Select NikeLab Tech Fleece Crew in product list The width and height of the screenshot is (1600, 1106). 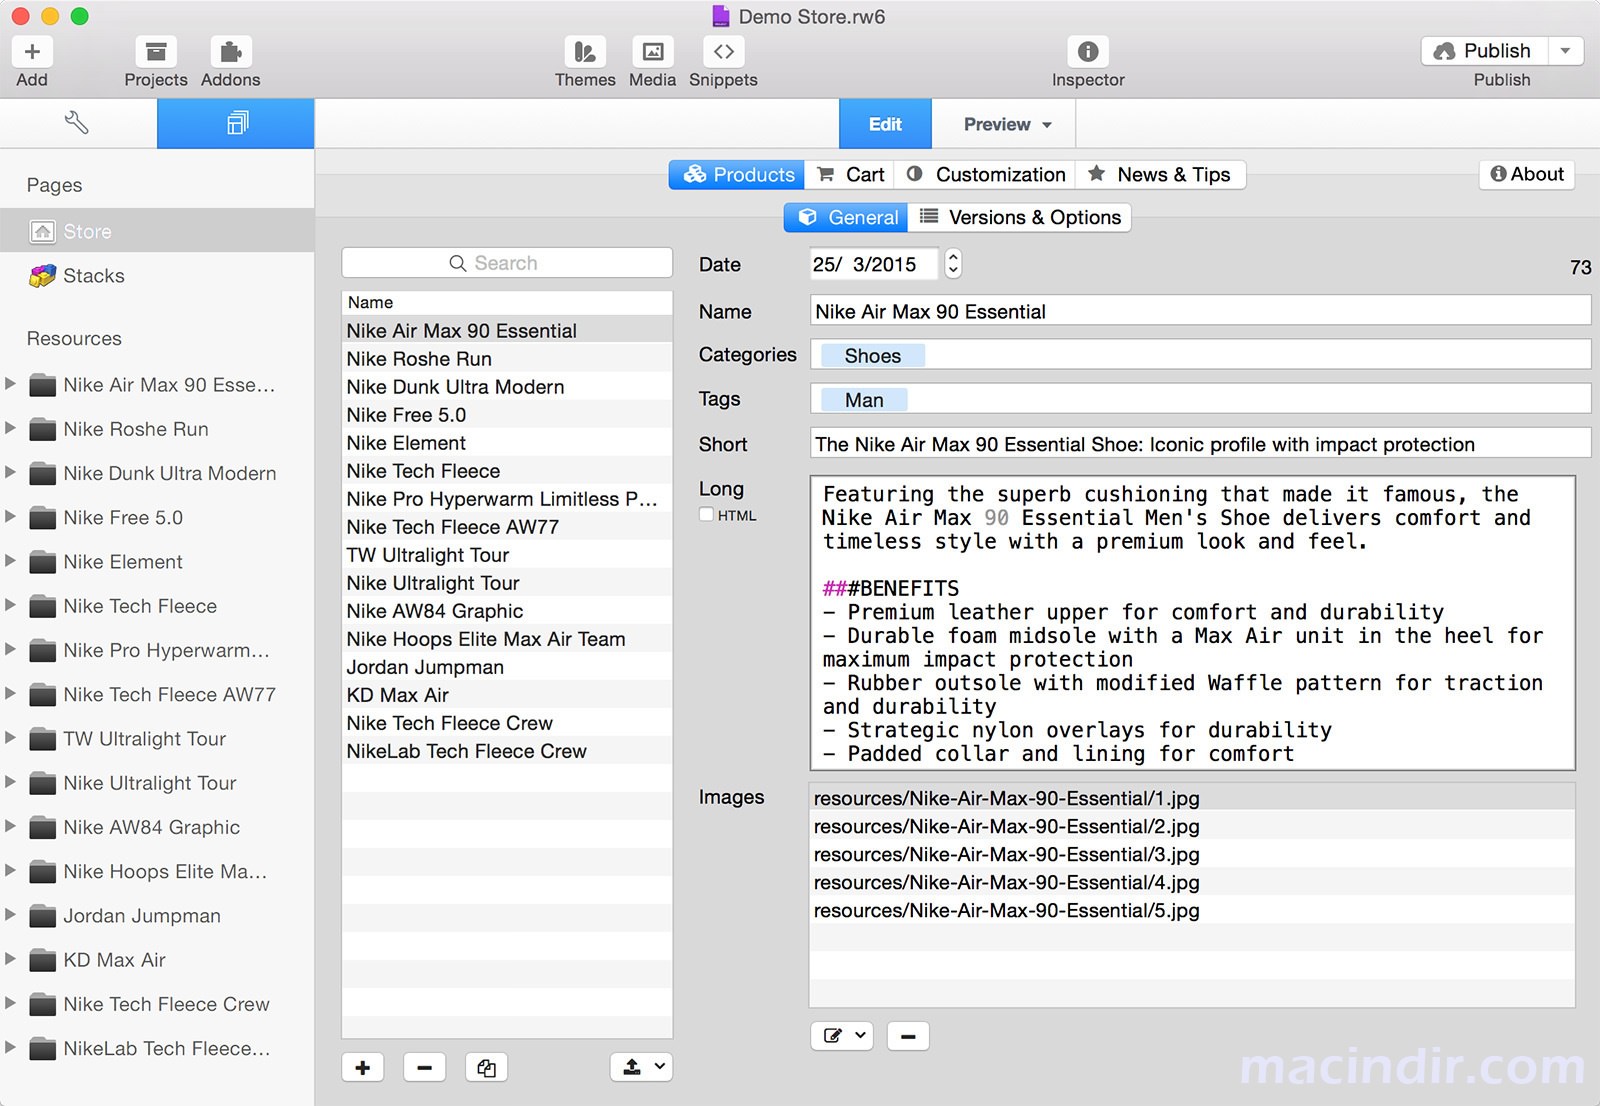coord(507,751)
